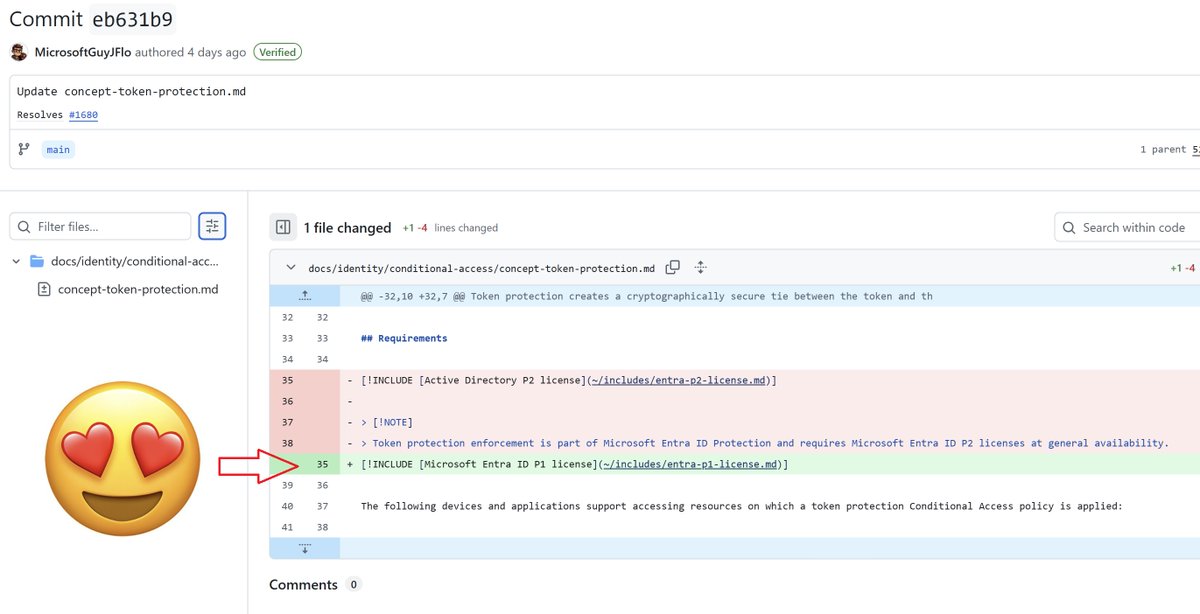This screenshot has width=1200, height=614.
Task: Select concept-token-protection.md in file tree
Action: point(138,289)
